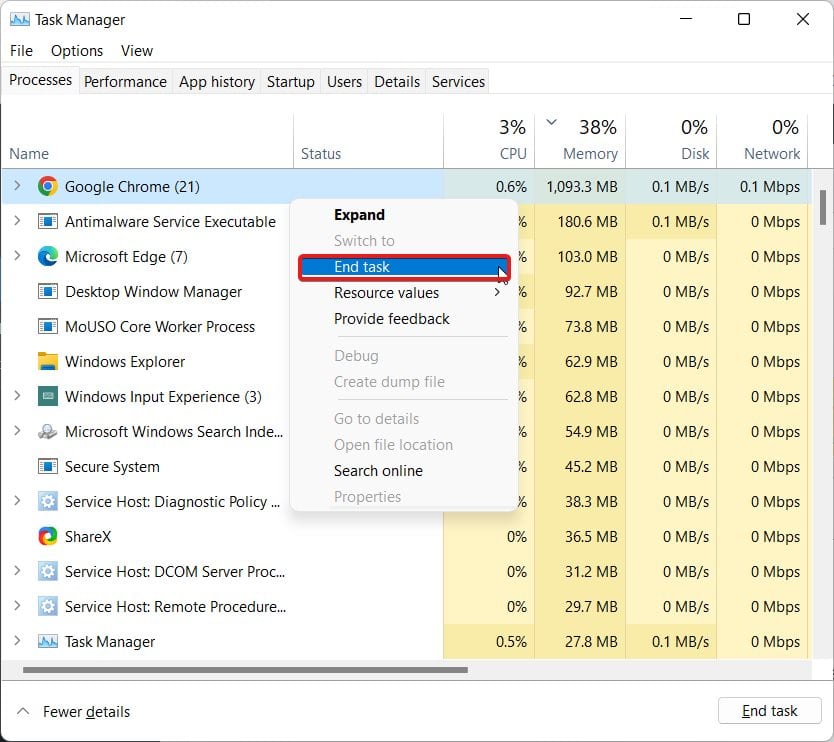Viewport: 834px width, 742px height.
Task: Expand the Windows Input Experience group
Action: [x=17, y=396]
